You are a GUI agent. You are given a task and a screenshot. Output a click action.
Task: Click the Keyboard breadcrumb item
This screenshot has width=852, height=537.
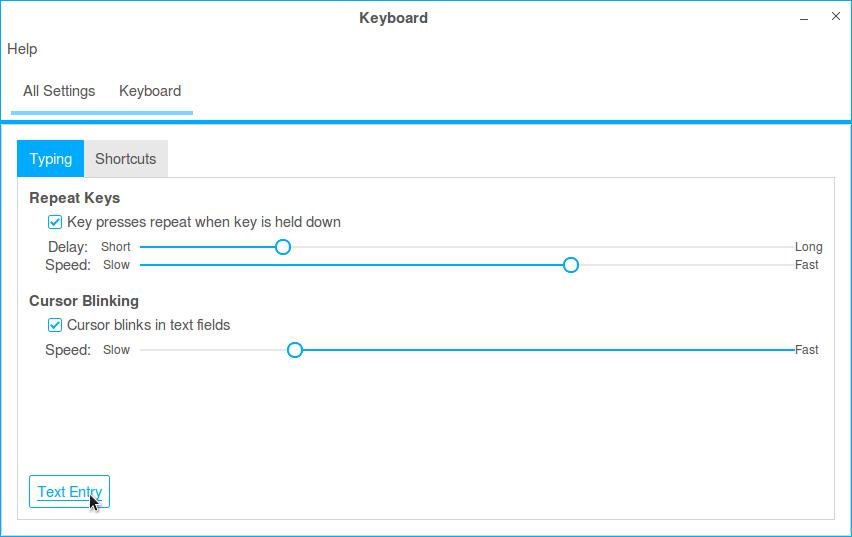click(150, 91)
